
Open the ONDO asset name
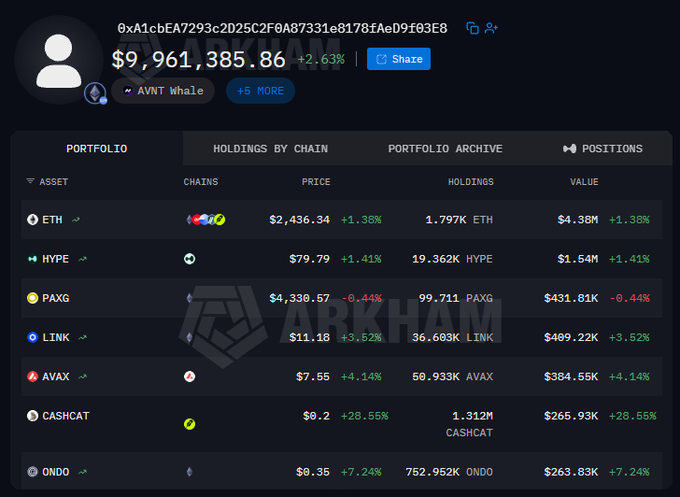coord(56,472)
